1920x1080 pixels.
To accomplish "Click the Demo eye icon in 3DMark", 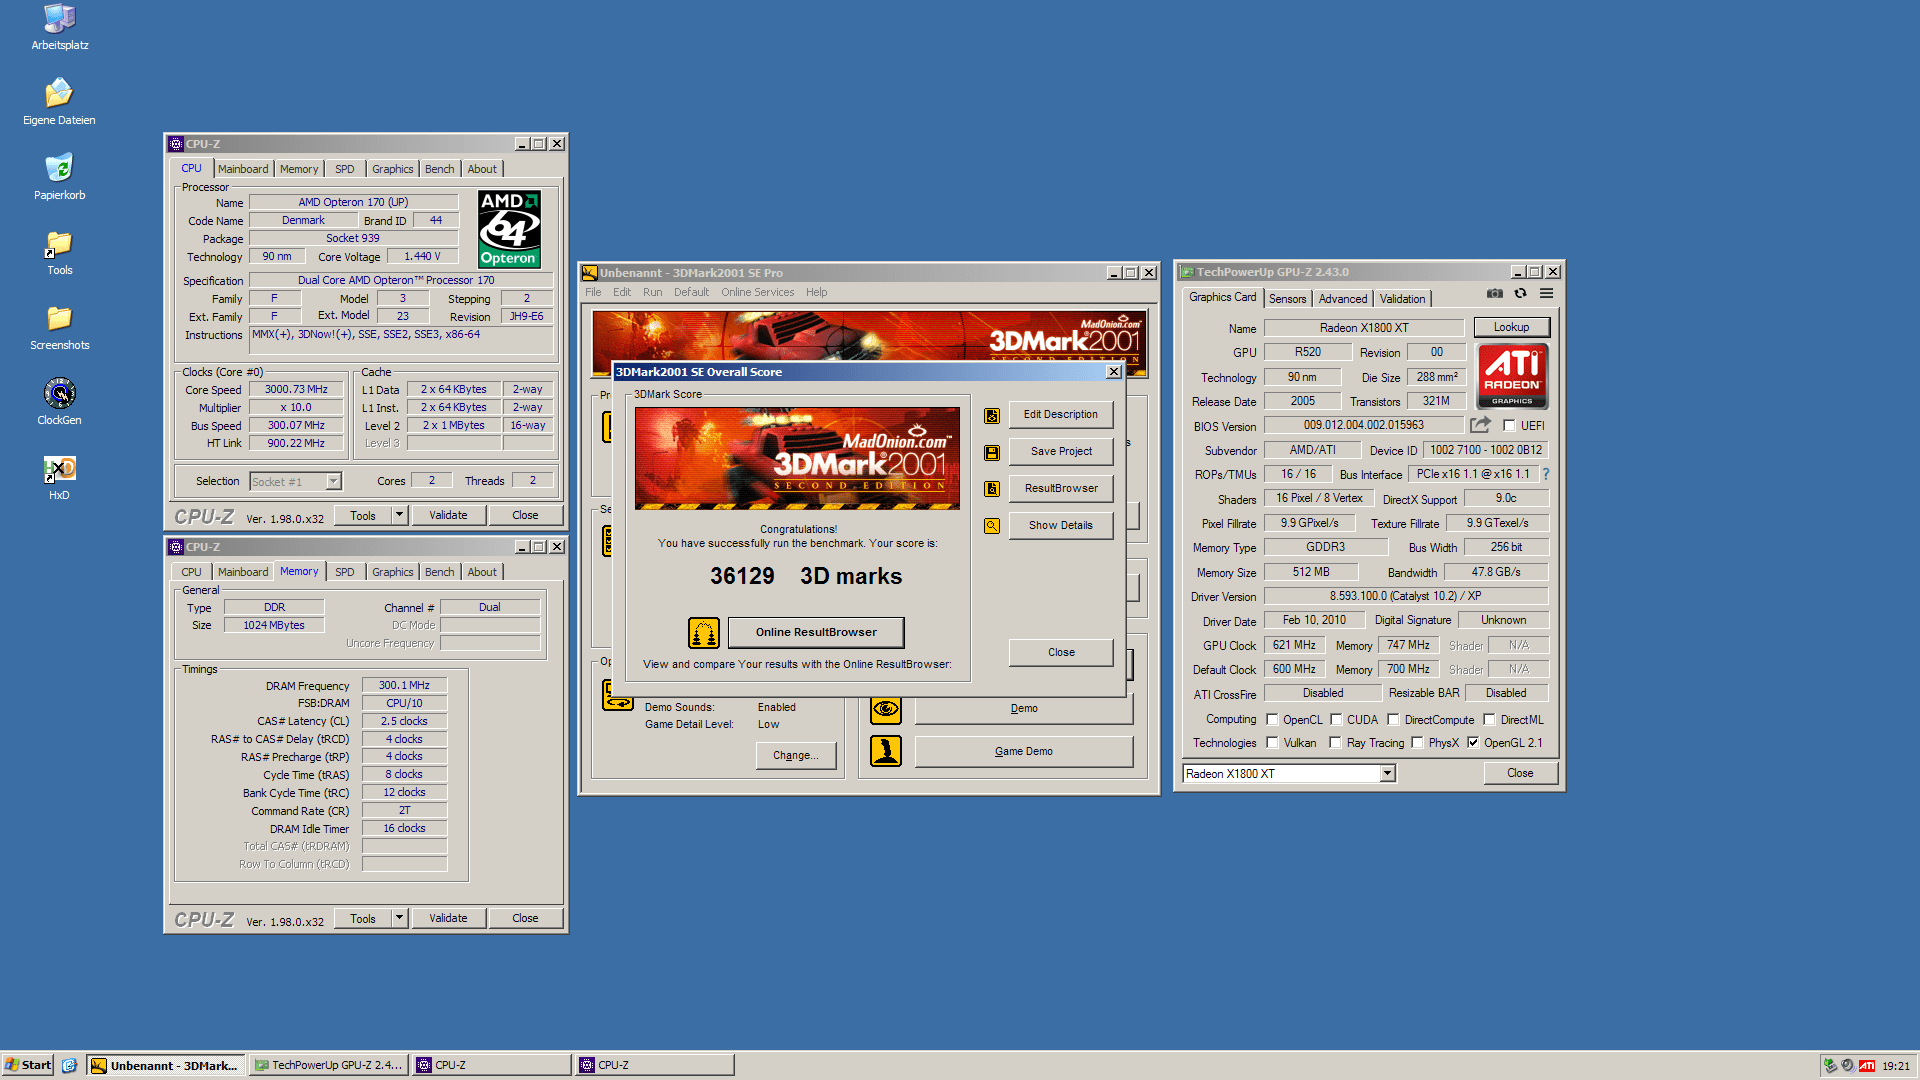I will [x=886, y=709].
